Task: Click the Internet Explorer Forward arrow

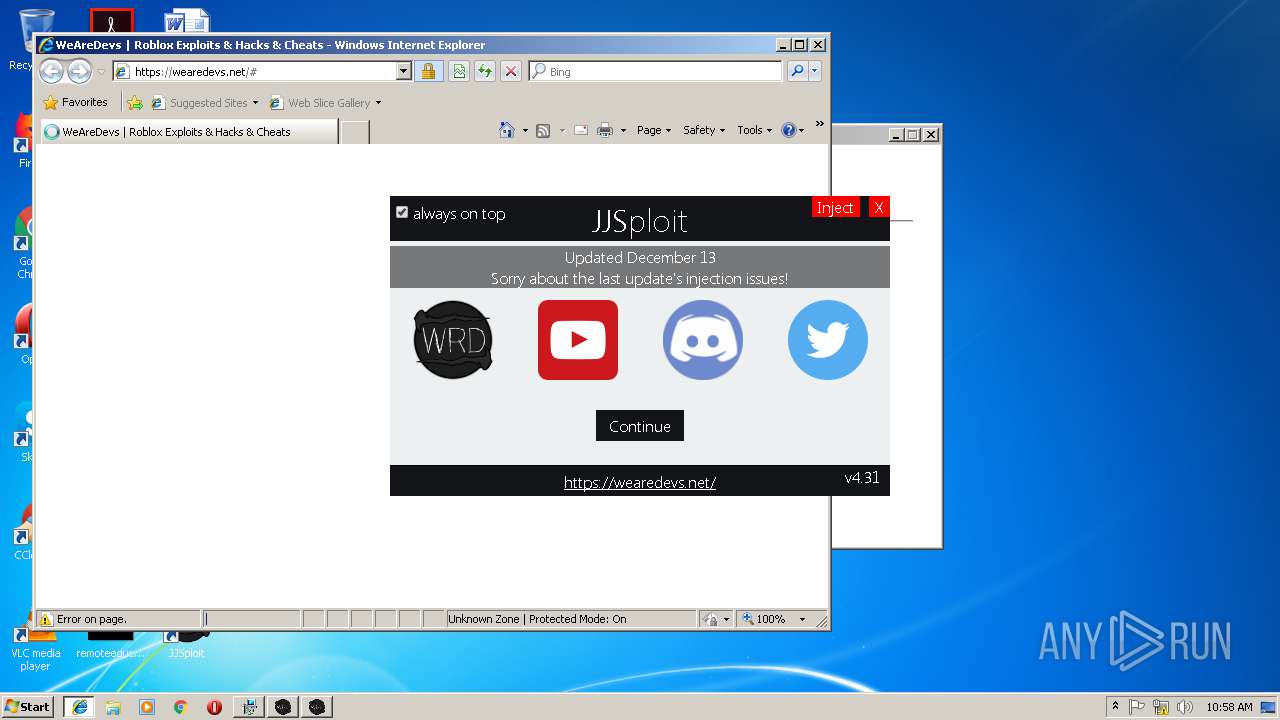Action: (80, 71)
